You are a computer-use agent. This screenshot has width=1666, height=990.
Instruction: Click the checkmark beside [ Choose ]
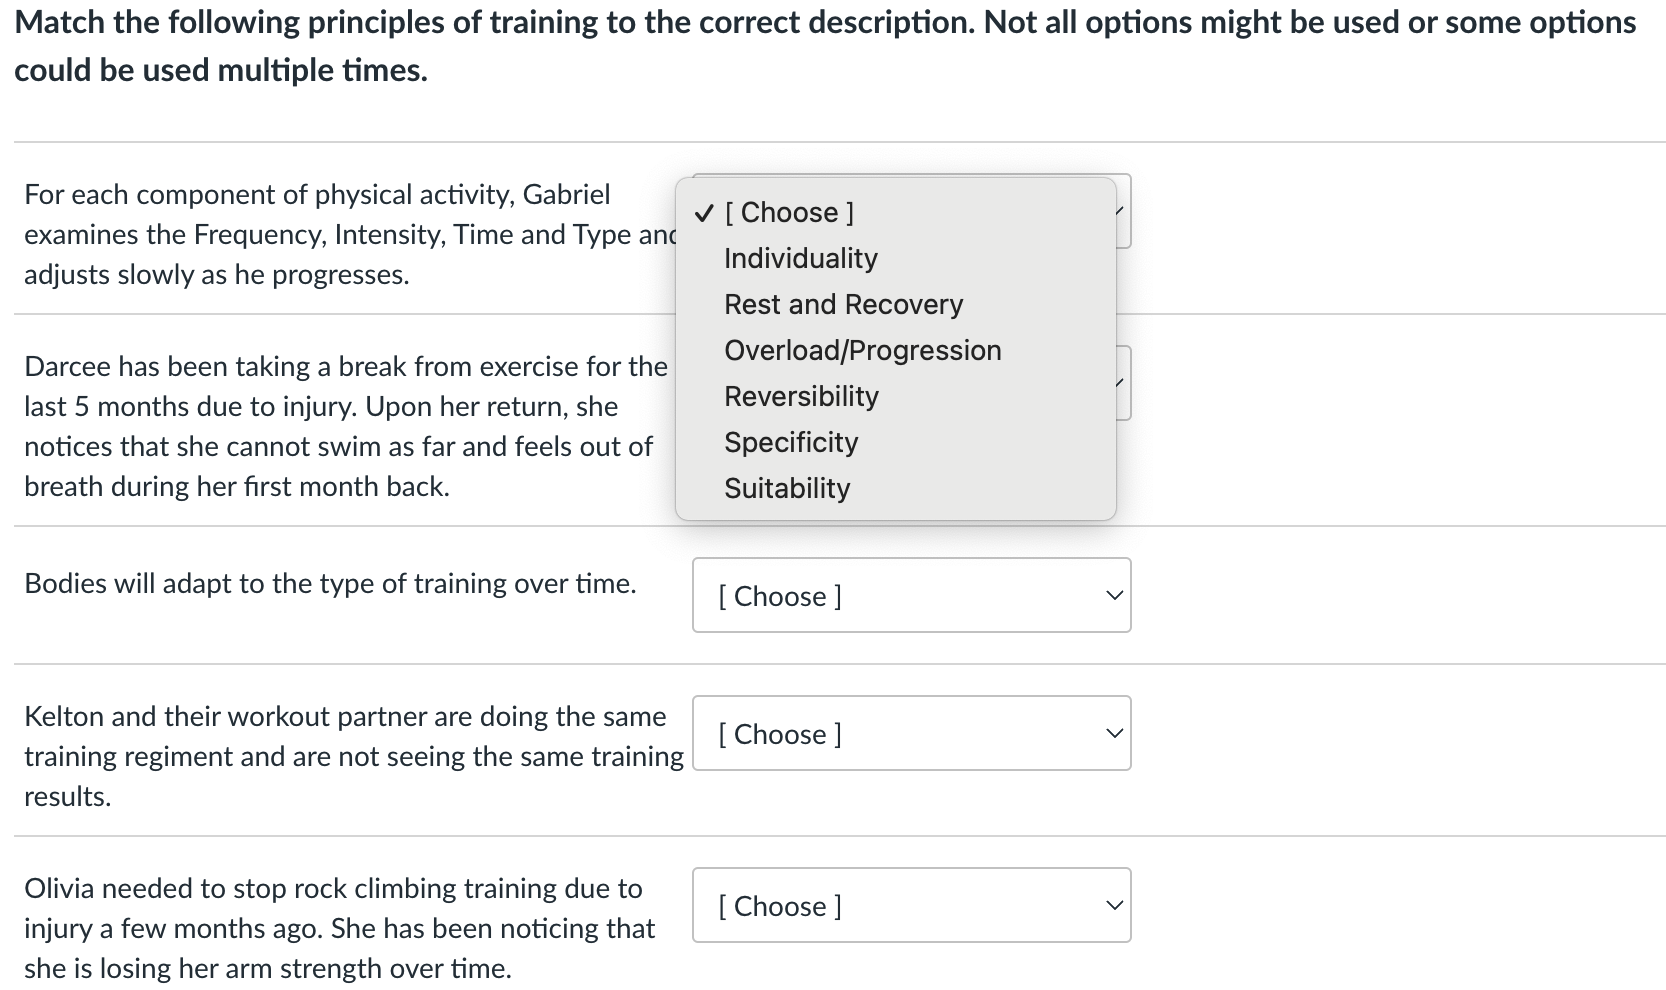click(704, 212)
